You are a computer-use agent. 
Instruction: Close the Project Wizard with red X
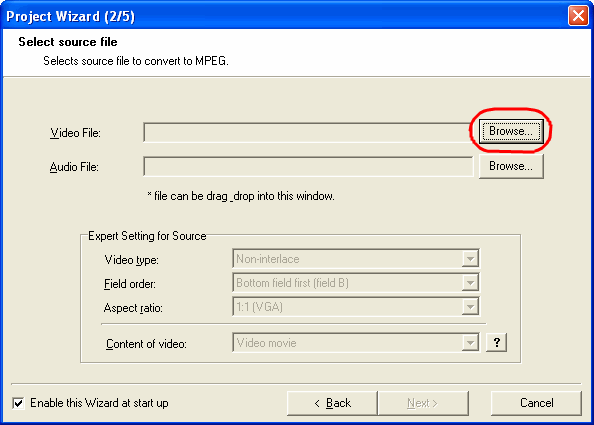point(578,16)
